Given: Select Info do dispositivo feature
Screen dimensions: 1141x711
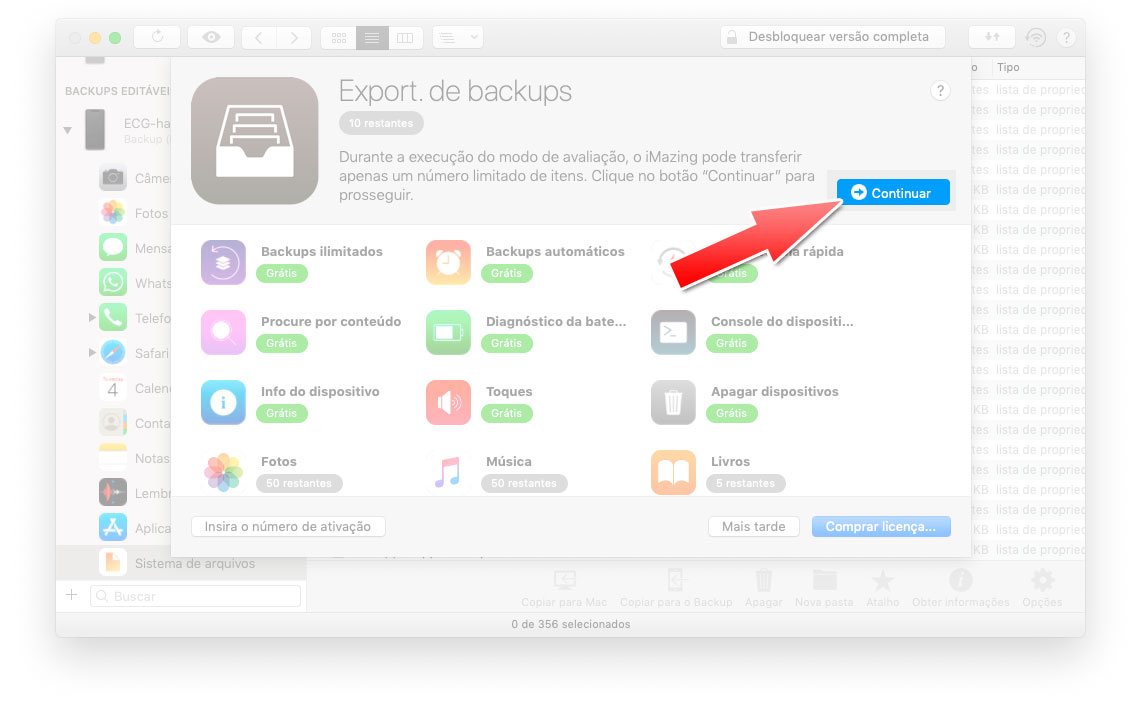Looking at the screenshot, I should click(291, 402).
